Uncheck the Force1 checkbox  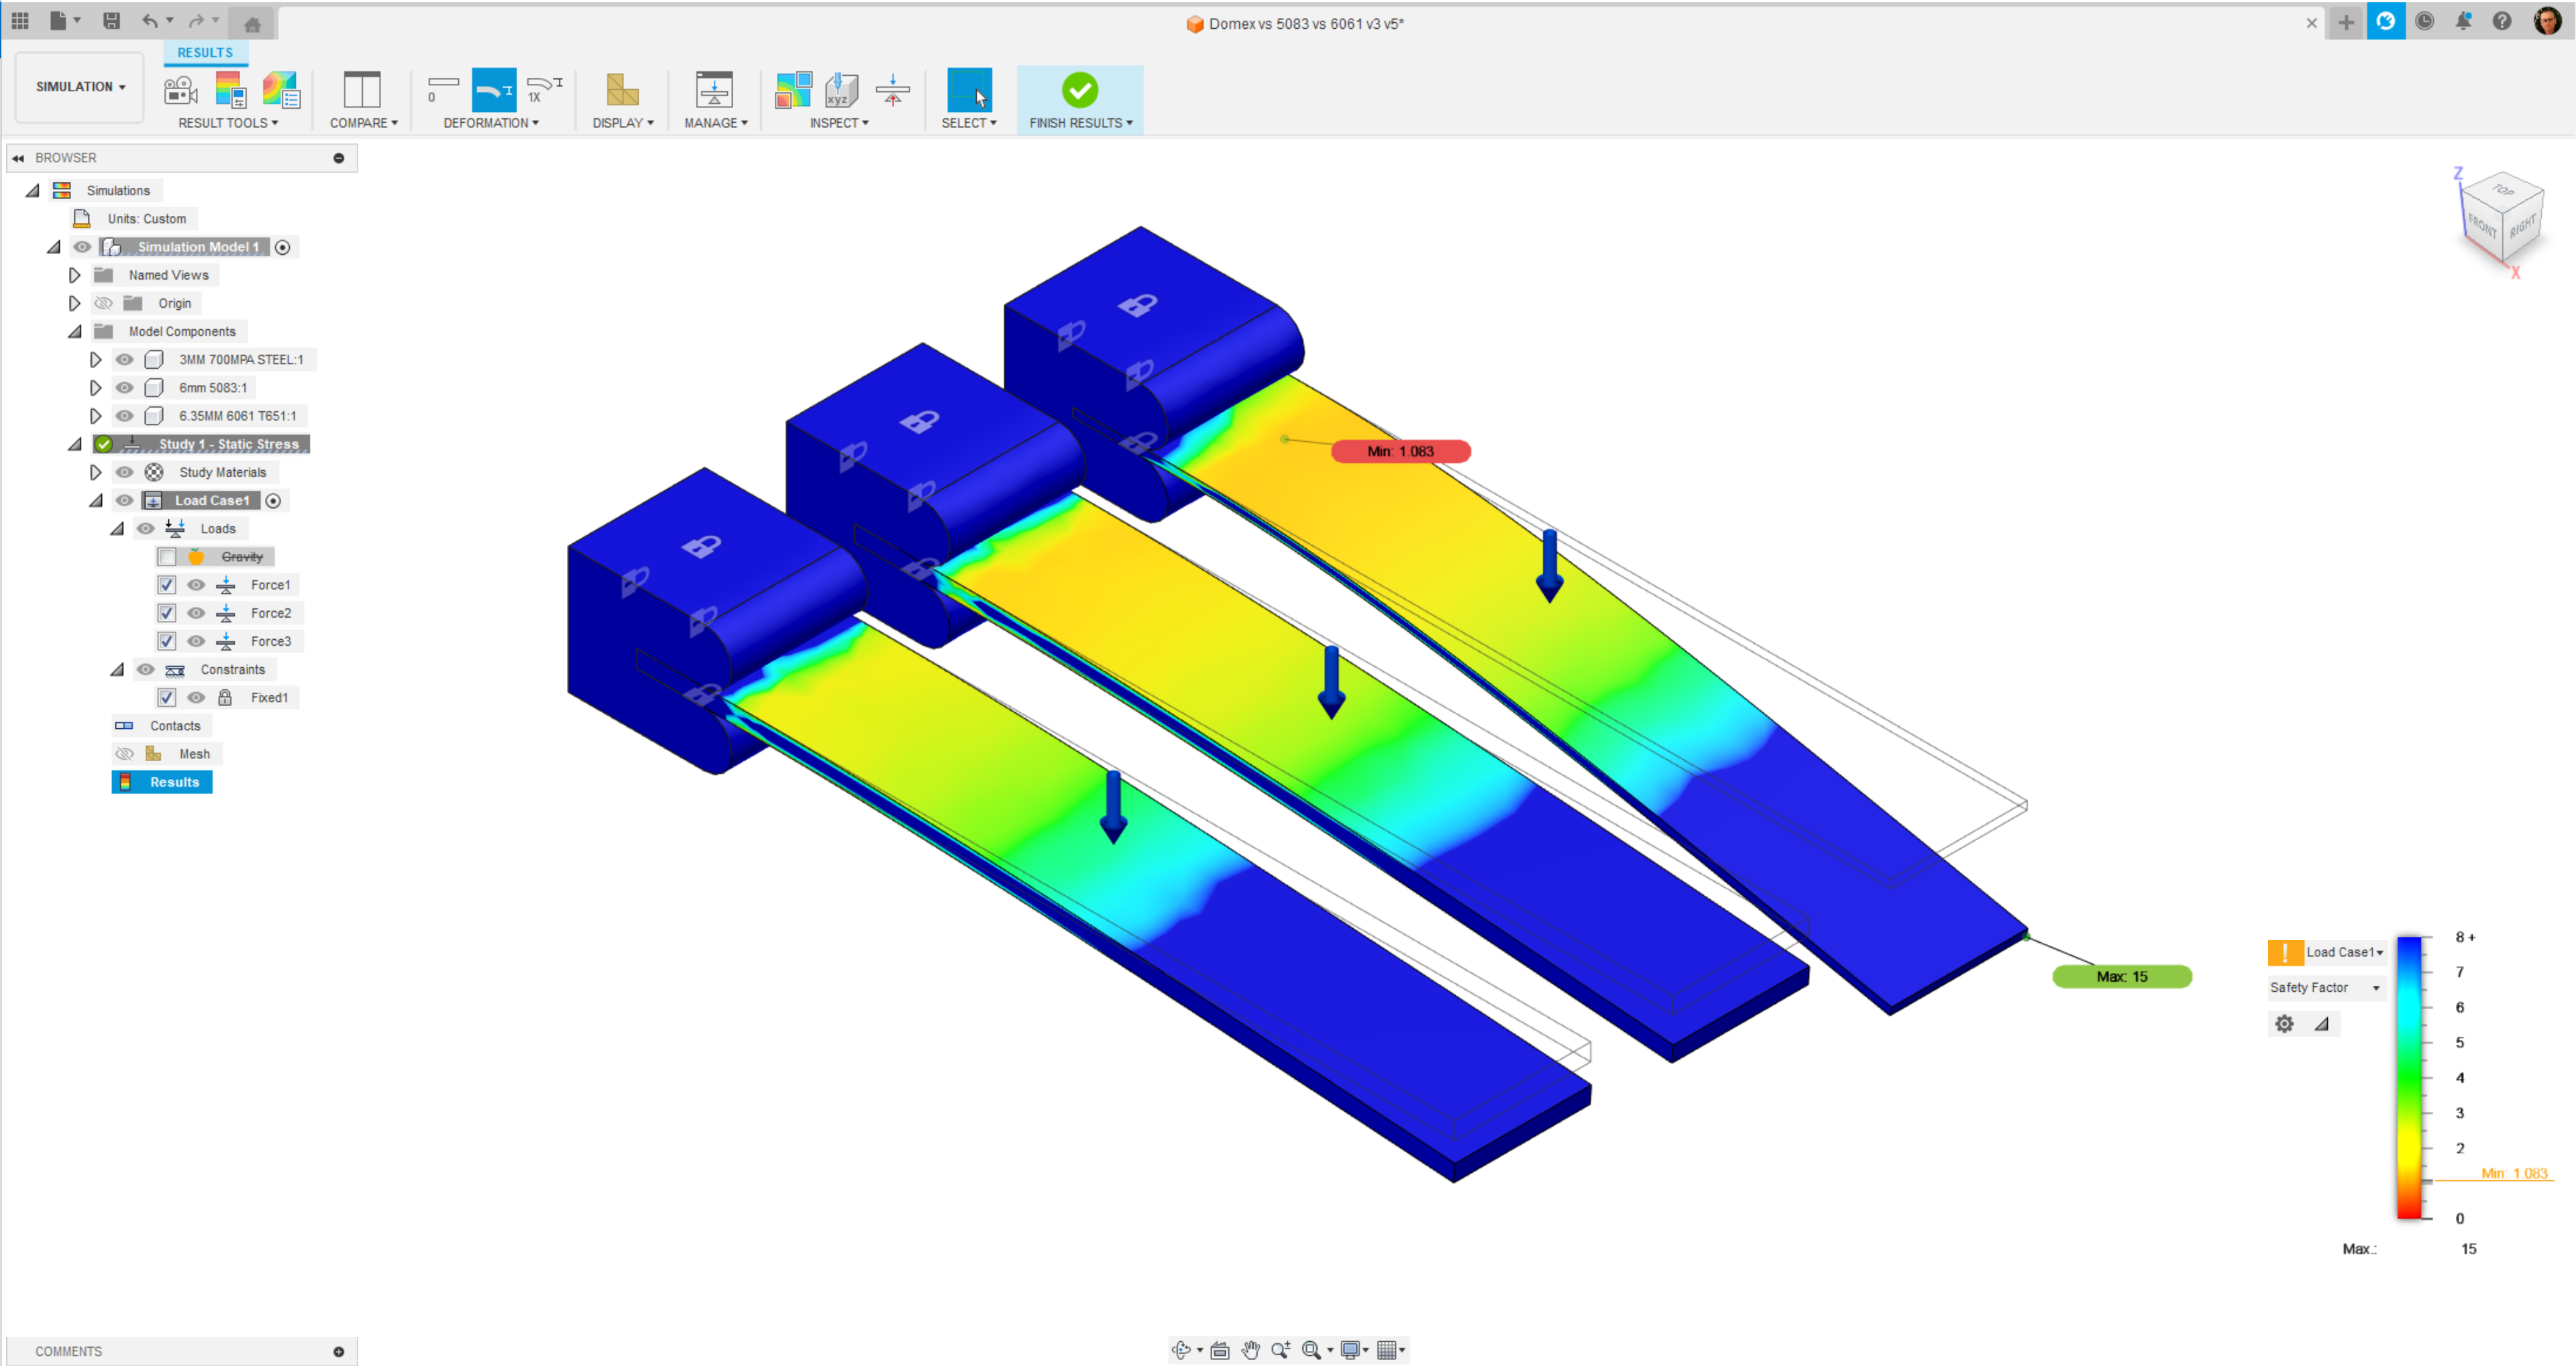click(167, 585)
